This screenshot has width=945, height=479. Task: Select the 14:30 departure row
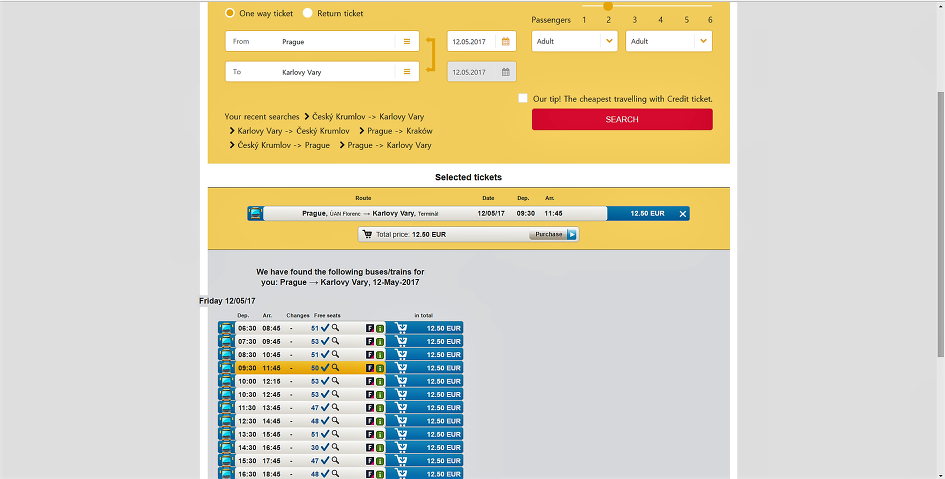click(341, 447)
